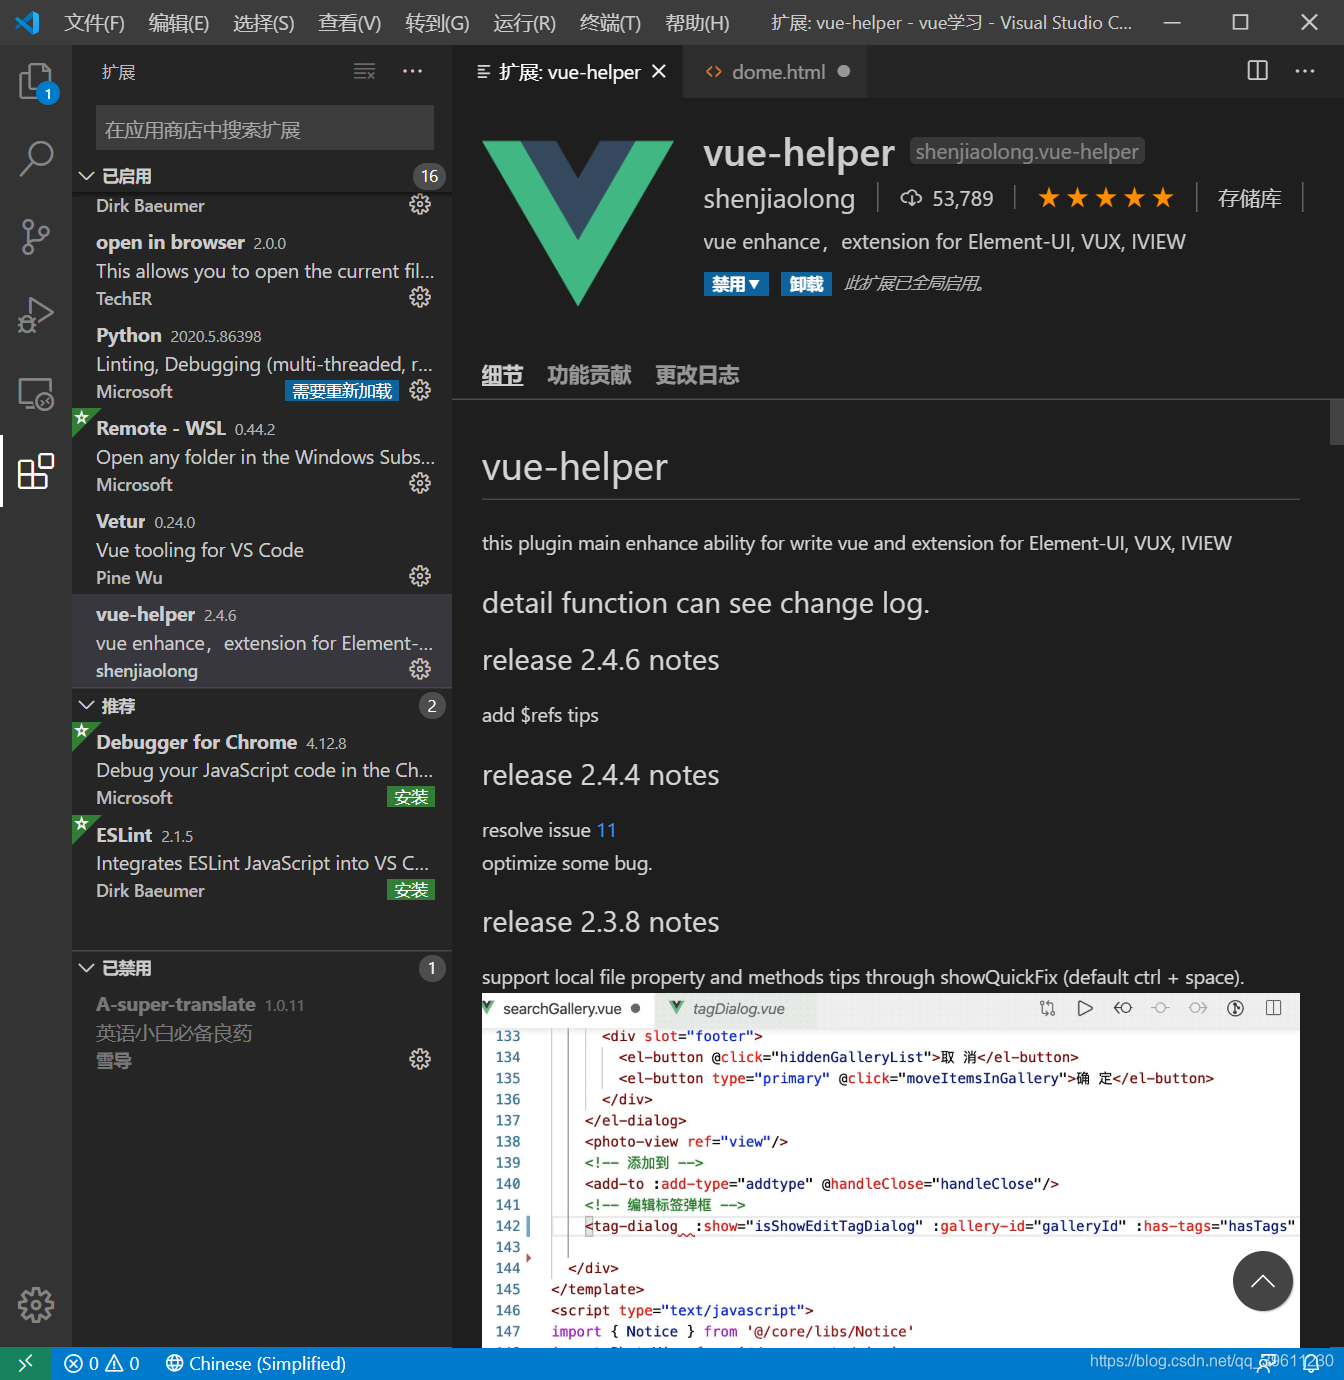Open the Manage gear in activity bar
1344x1380 pixels.
pyautogui.click(x=36, y=1304)
